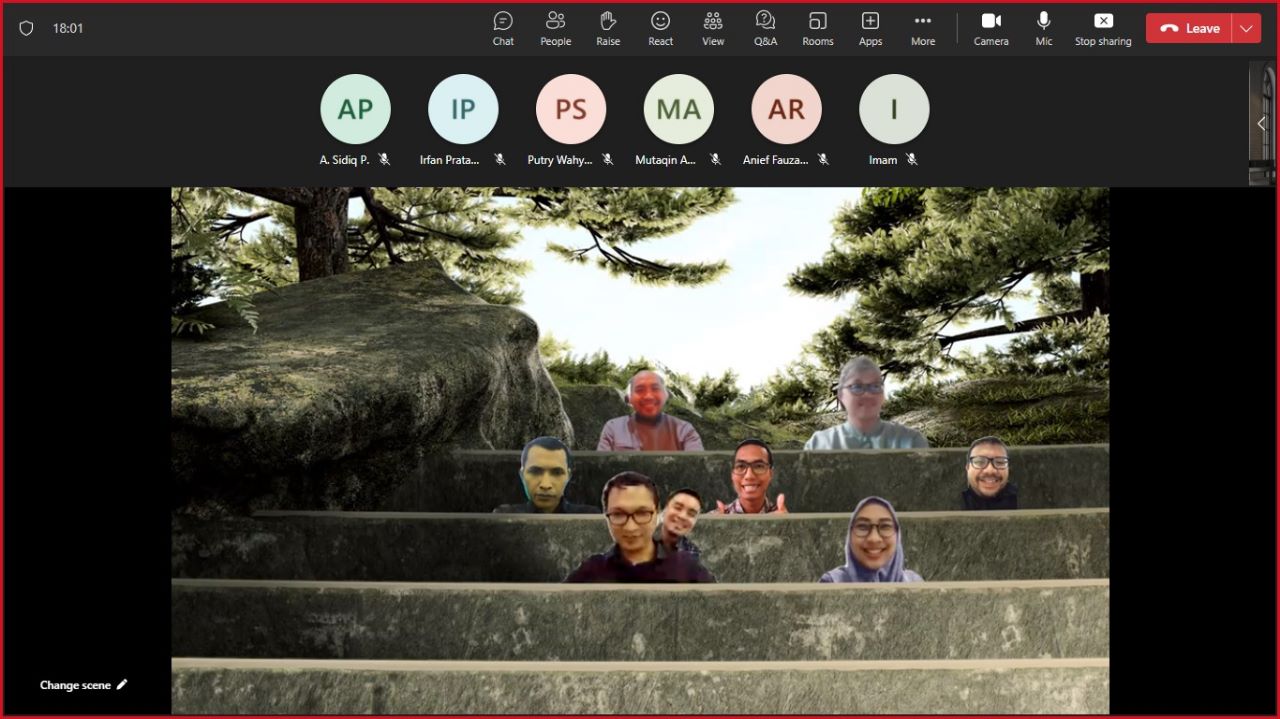Click the muted mic icon beside Putry Wahy

point(607,159)
